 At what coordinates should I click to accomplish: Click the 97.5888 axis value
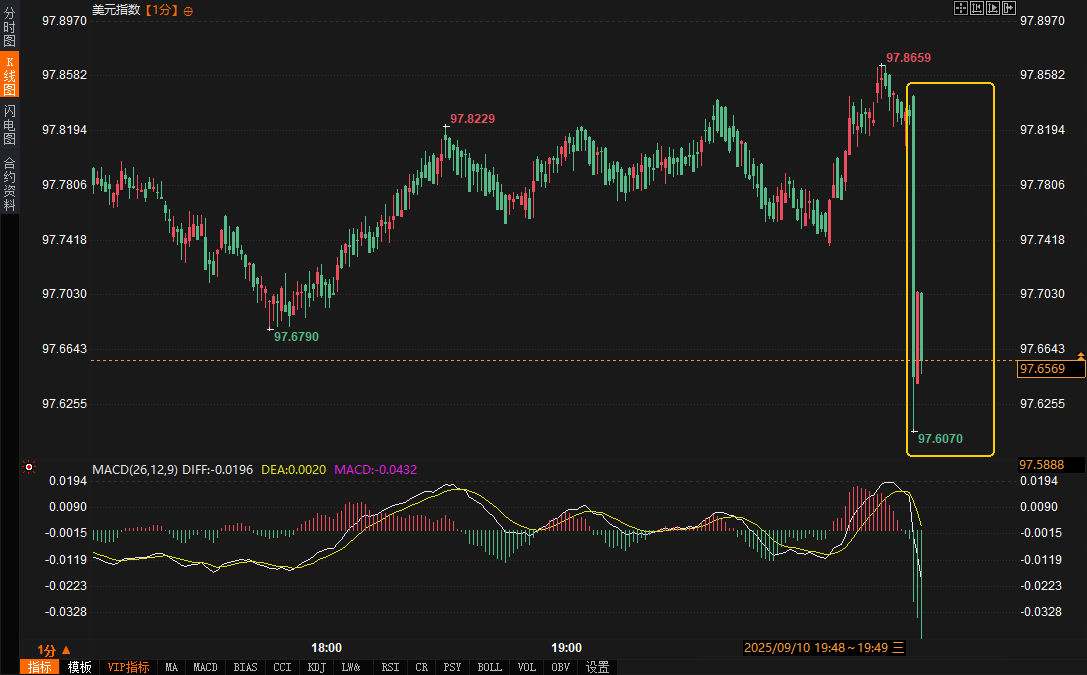point(1042,464)
